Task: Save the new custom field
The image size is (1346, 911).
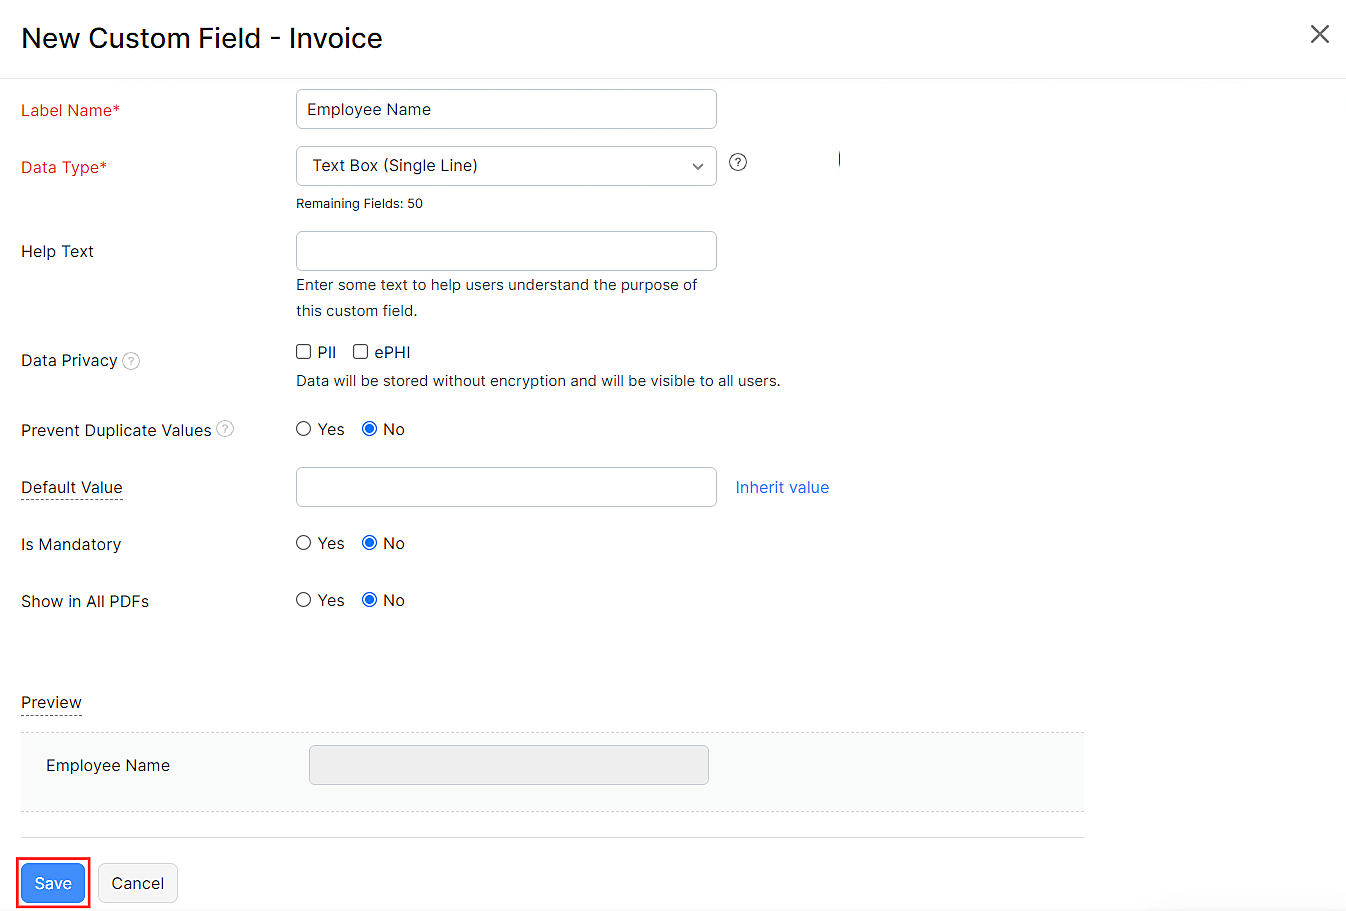Action: coord(52,883)
